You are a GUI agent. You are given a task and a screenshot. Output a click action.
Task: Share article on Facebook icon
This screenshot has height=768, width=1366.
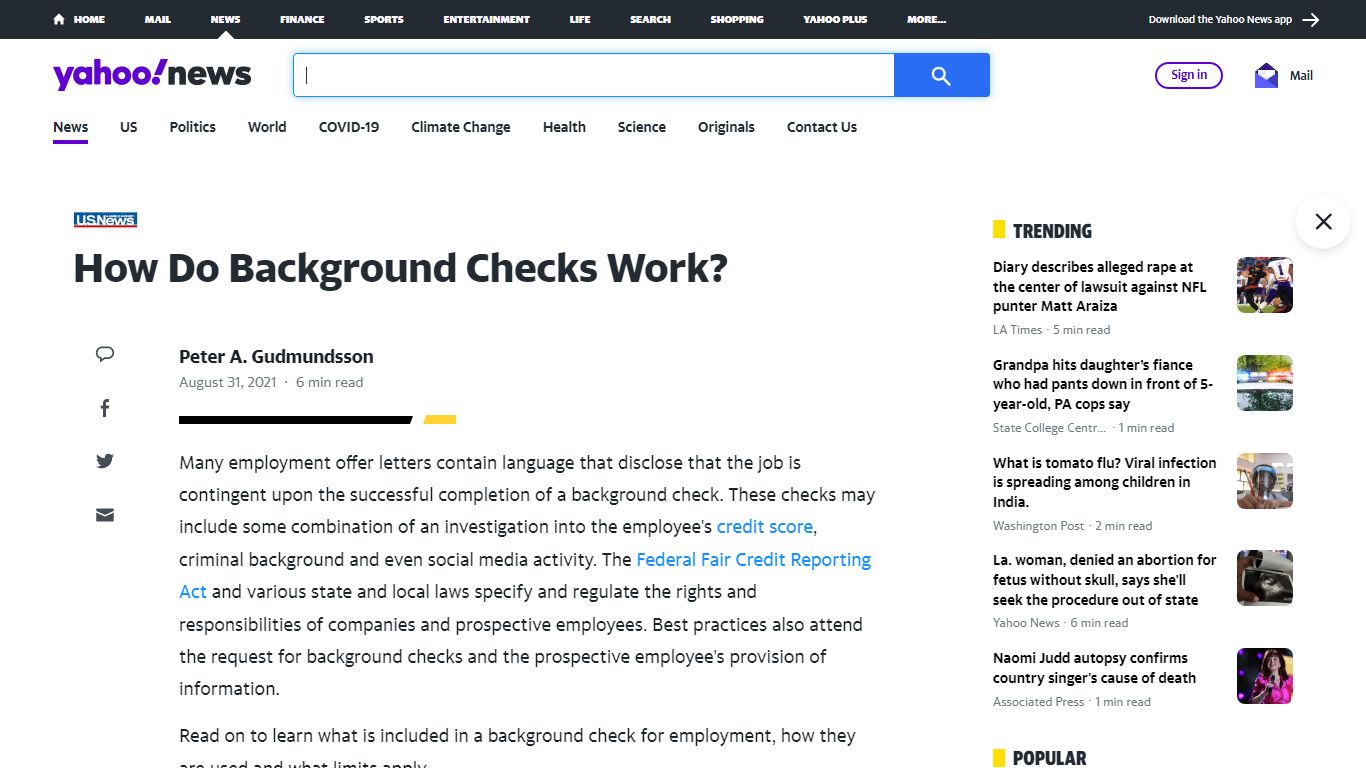click(x=105, y=408)
